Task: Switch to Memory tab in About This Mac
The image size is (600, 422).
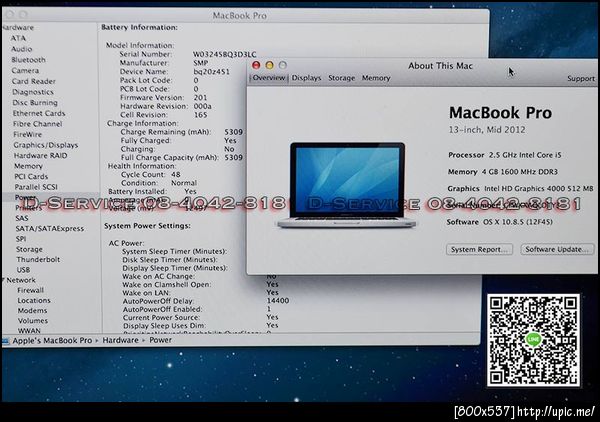Action: pyautogui.click(x=376, y=78)
